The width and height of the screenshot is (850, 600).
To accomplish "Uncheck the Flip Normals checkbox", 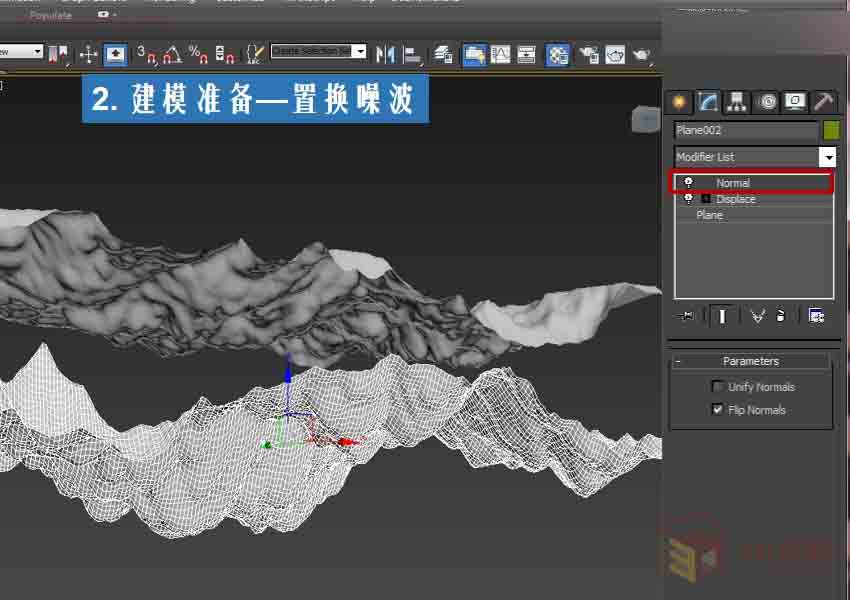I will tap(717, 410).
